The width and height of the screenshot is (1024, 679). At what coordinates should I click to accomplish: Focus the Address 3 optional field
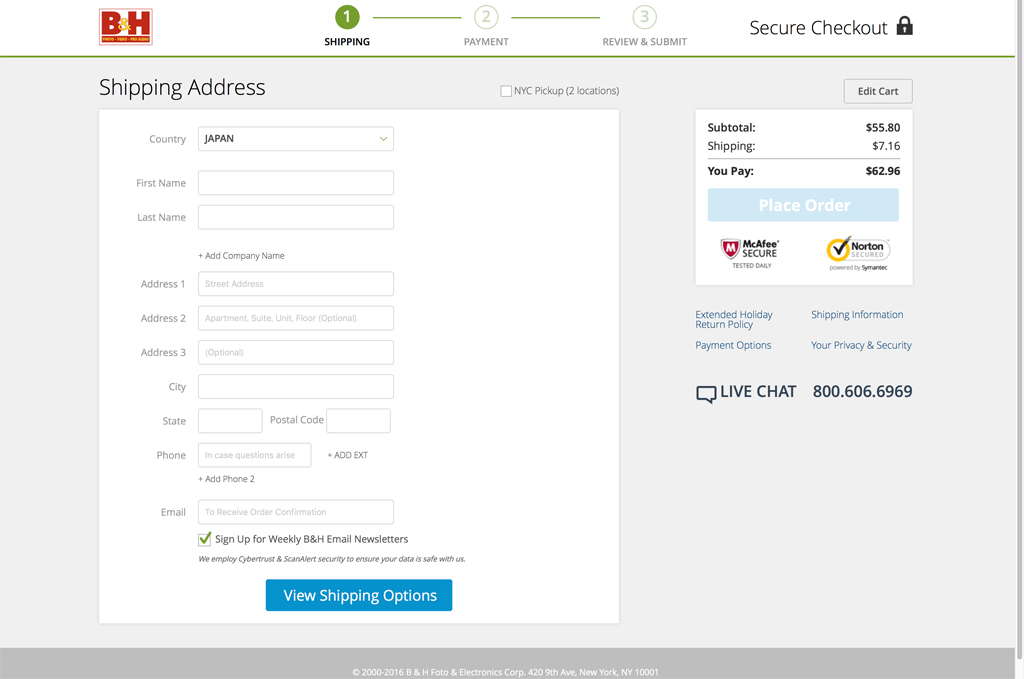pyautogui.click(x=296, y=353)
